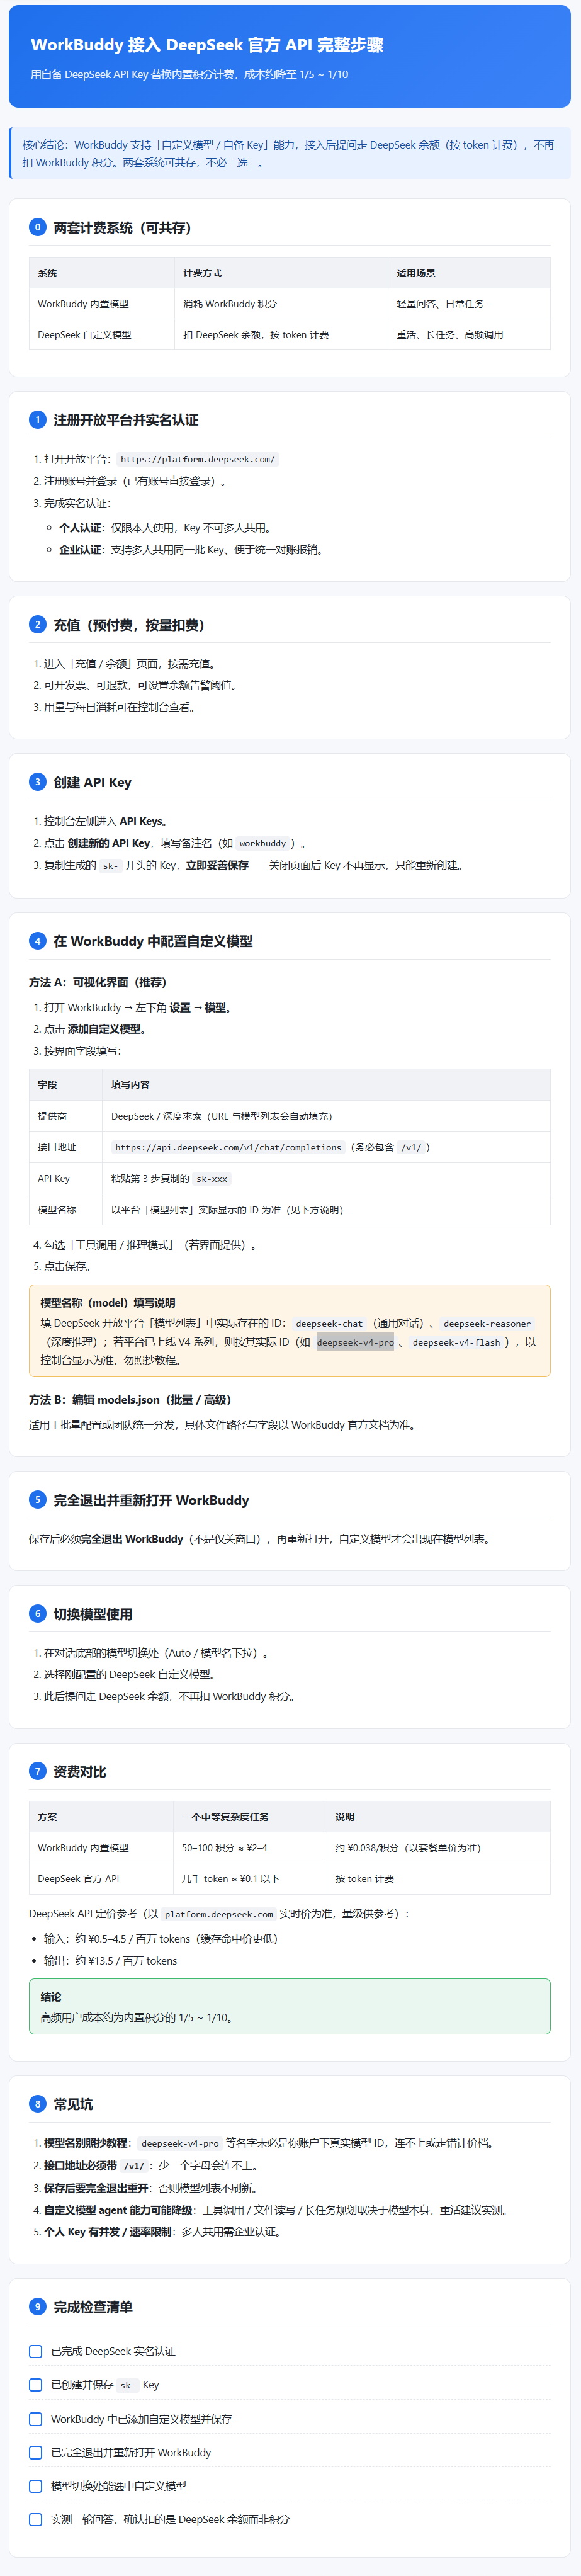Click the 完成检查清单 heading
The width and height of the screenshot is (581, 2576).
pyautogui.click(x=93, y=2307)
